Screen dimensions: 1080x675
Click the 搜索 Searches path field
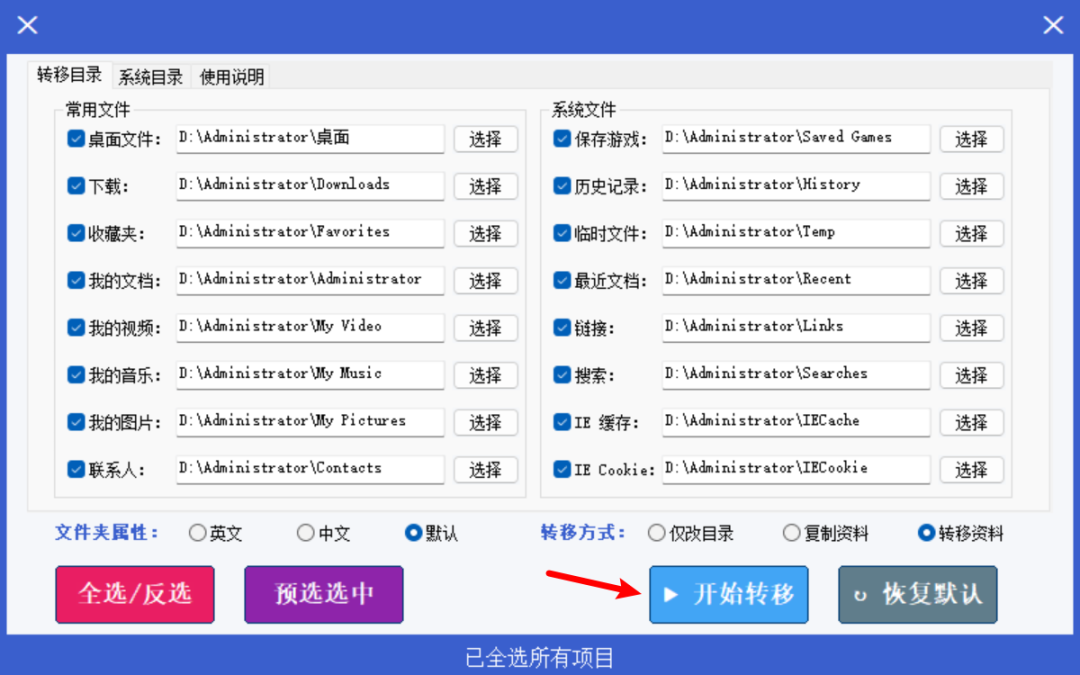pos(796,375)
